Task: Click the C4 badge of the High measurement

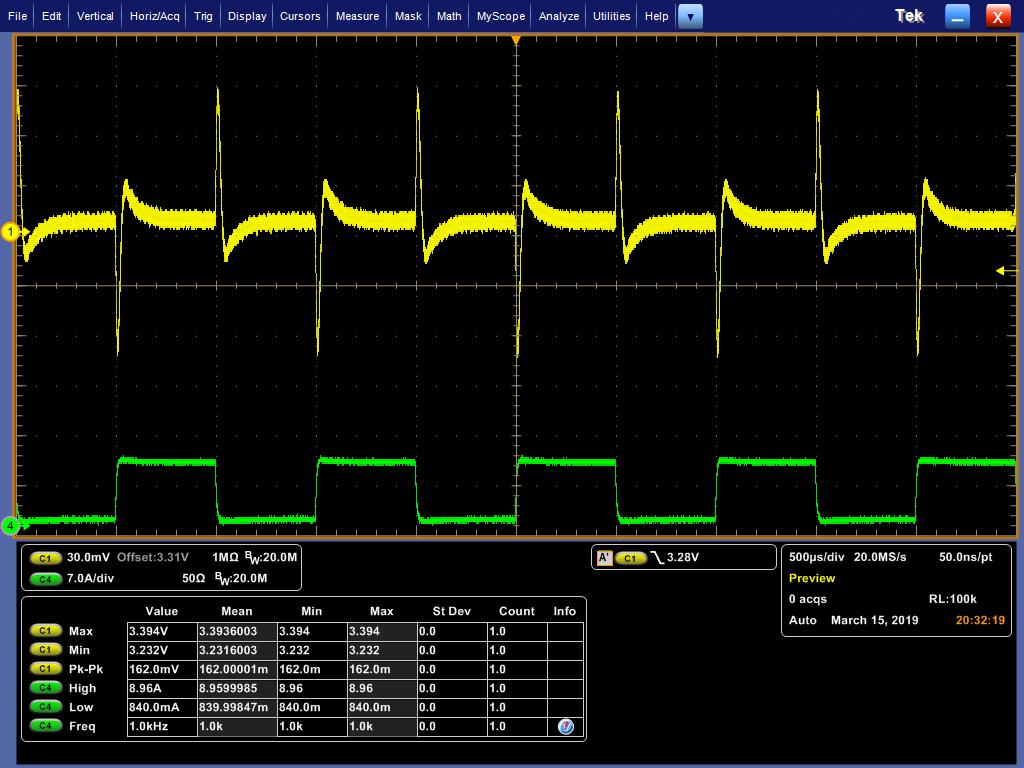Action: point(46,689)
